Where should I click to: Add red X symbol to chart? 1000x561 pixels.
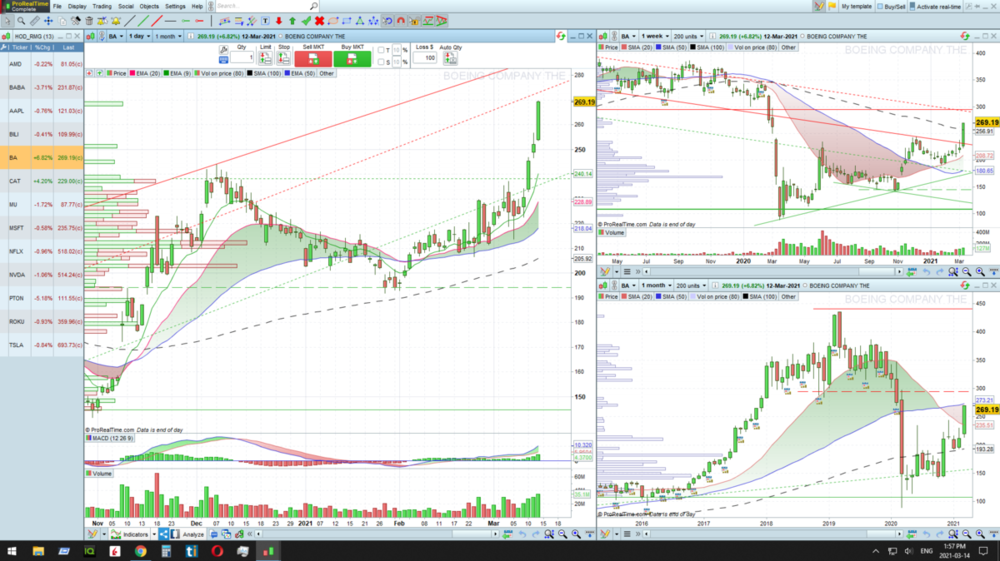[320, 21]
